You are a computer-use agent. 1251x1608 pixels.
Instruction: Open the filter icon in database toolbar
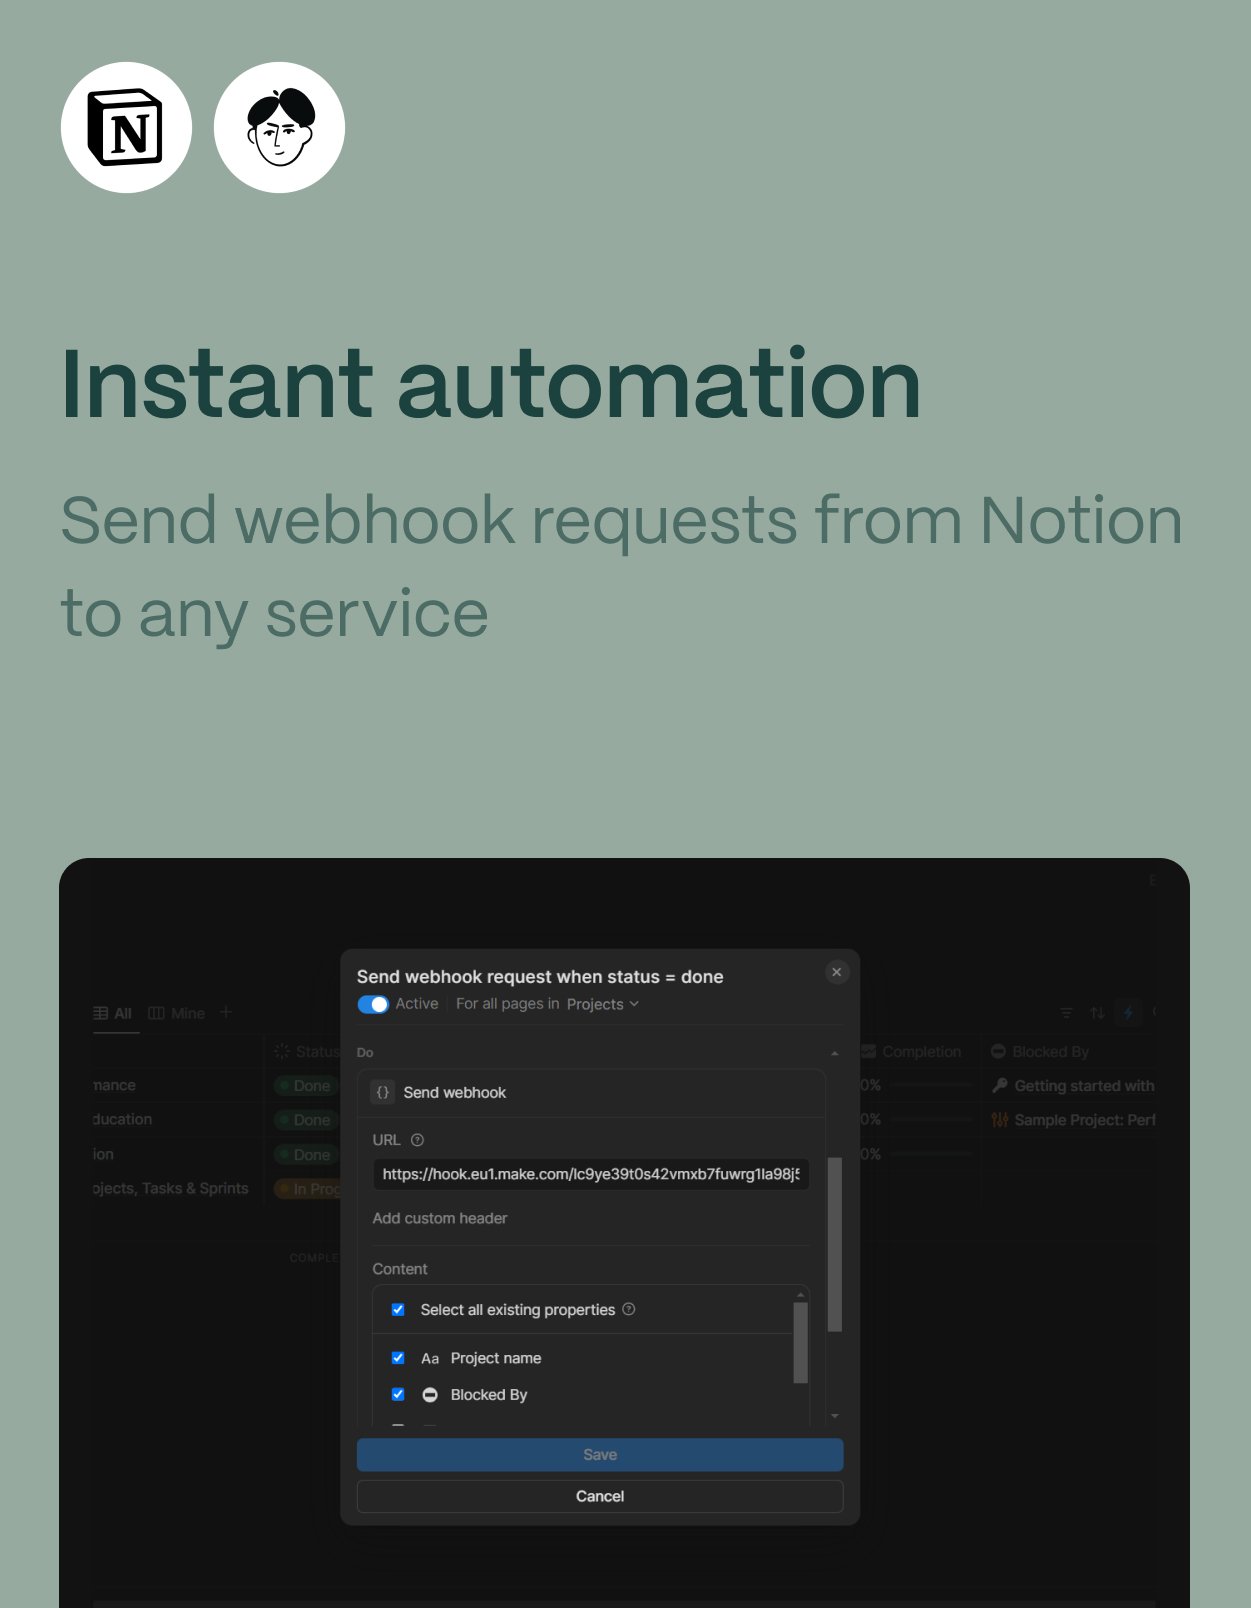pos(1067,1013)
